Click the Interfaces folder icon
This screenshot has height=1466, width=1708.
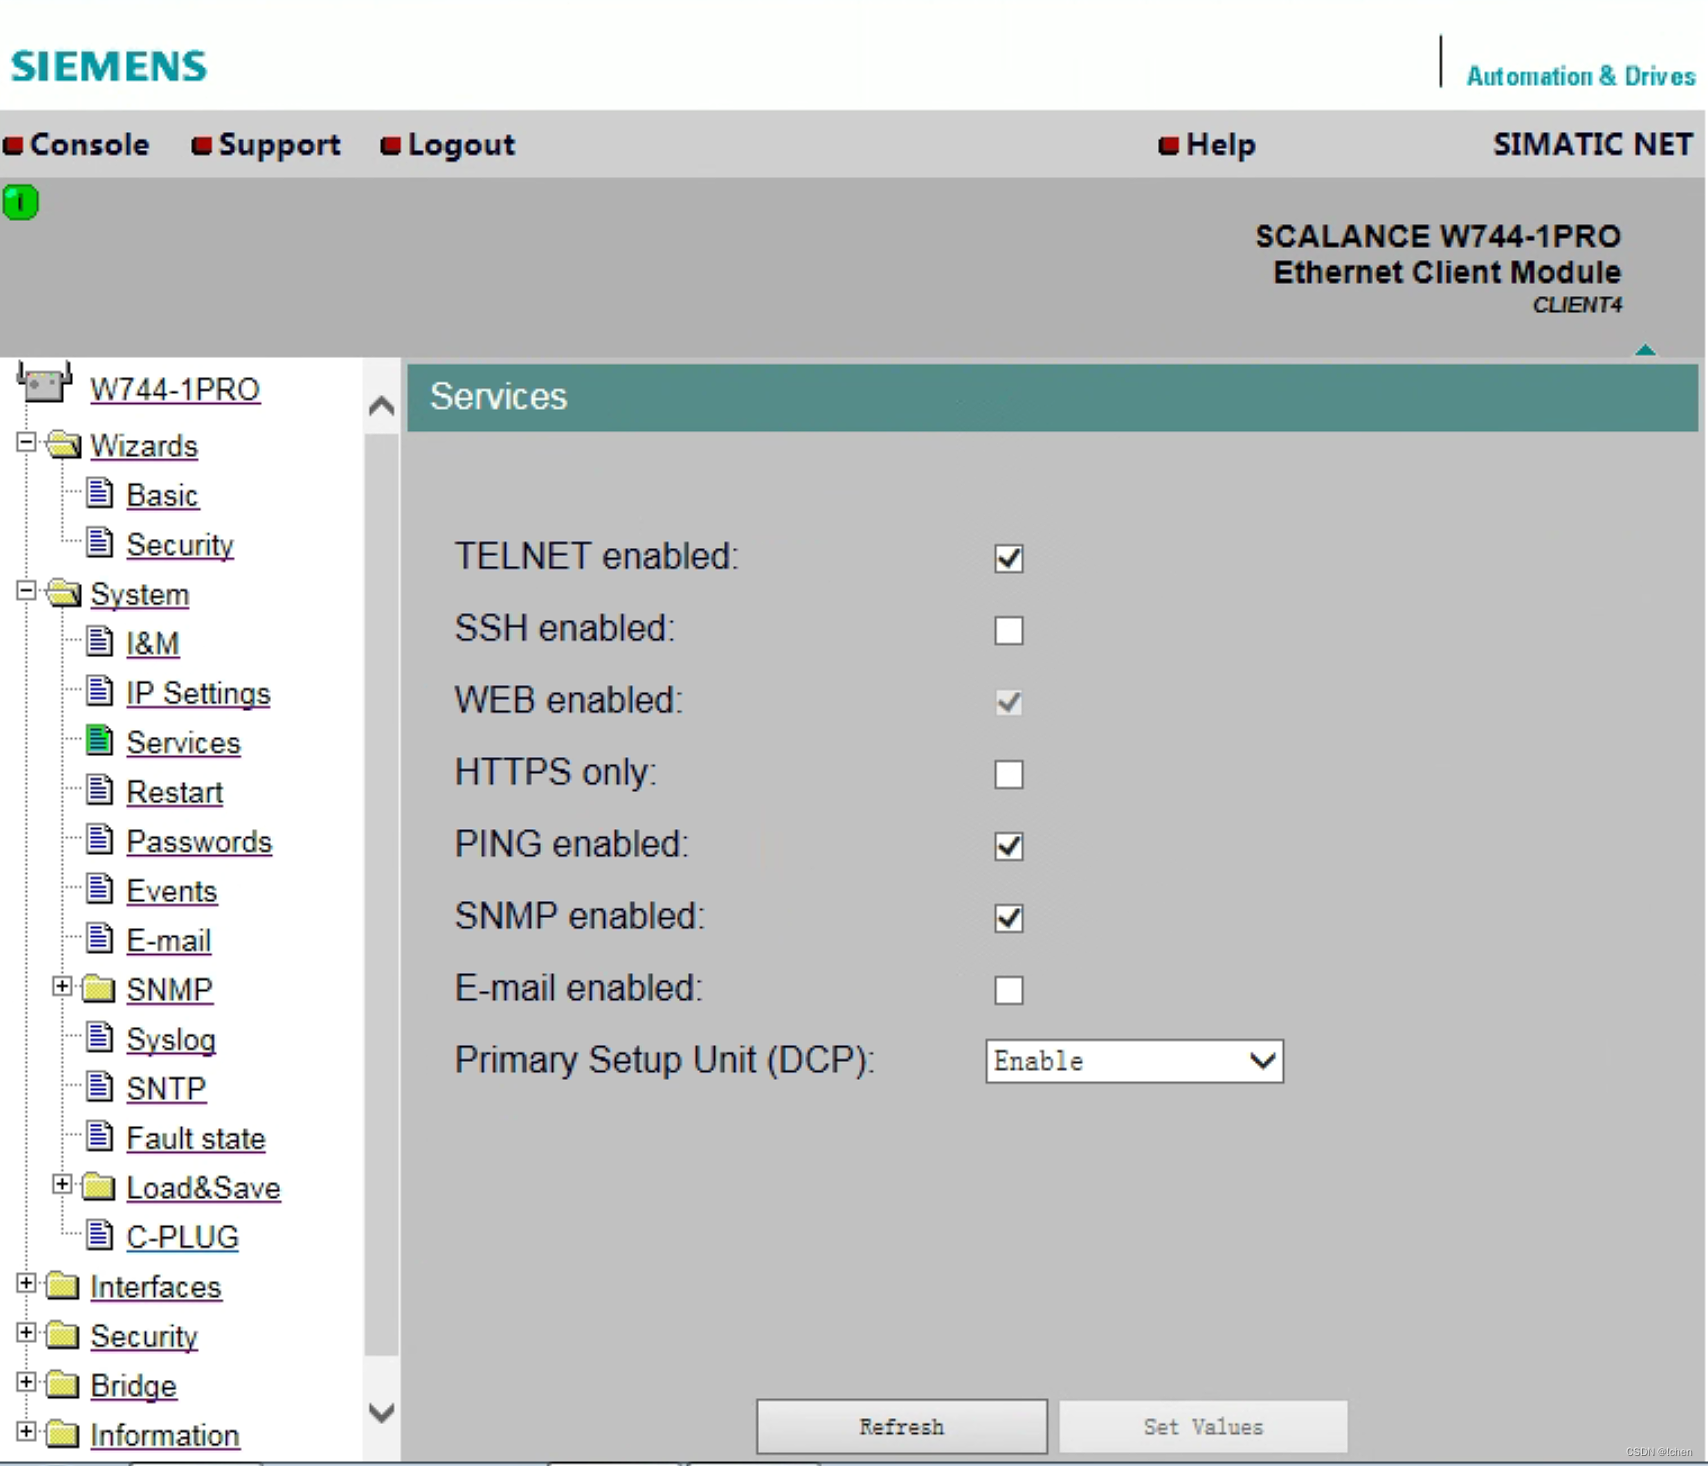pyautogui.click(x=64, y=1285)
